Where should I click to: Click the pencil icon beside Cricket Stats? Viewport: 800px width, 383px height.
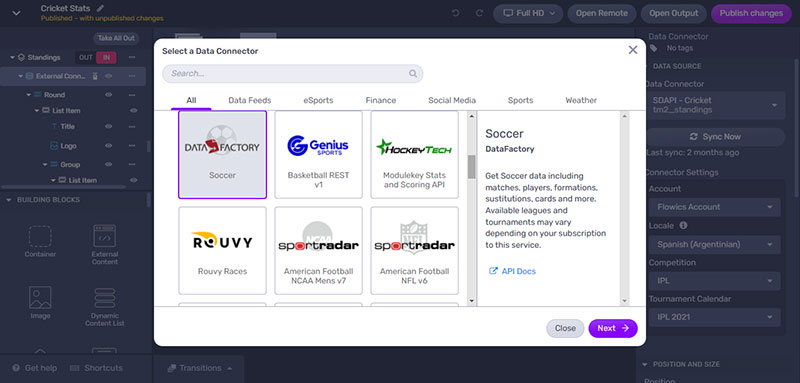[x=100, y=8]
